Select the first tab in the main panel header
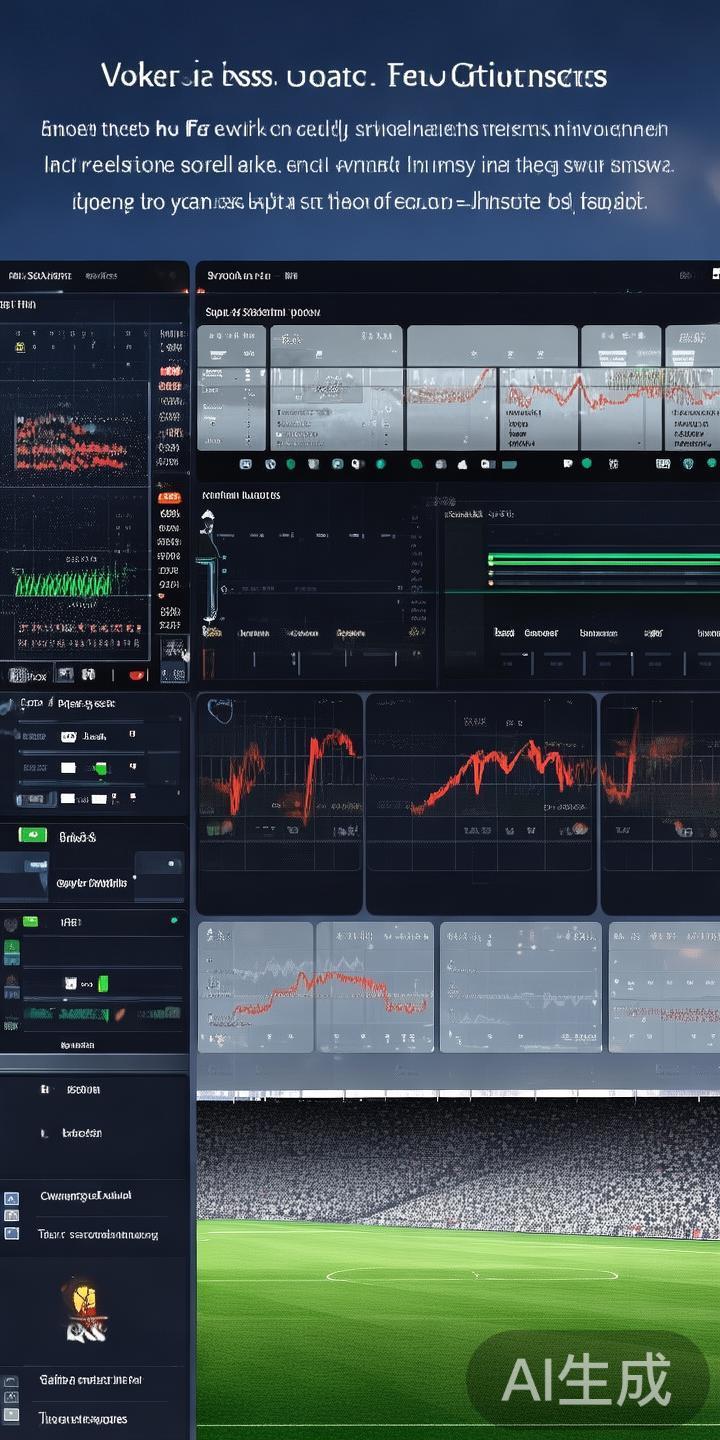720x1440 pixels. 238,275
